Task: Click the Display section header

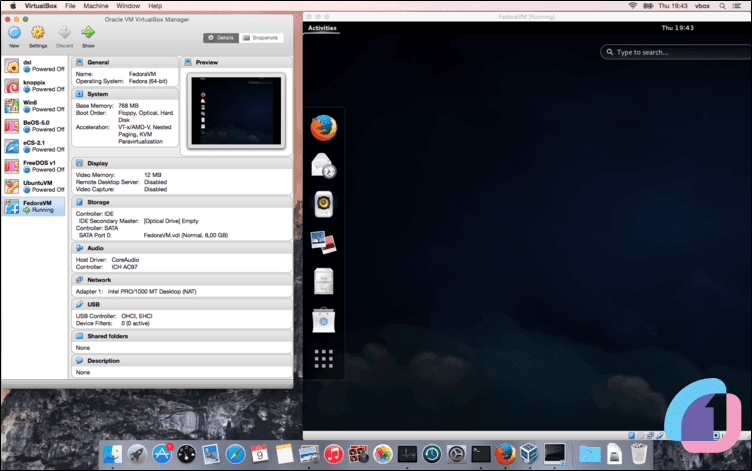Action: click(182, 163)
